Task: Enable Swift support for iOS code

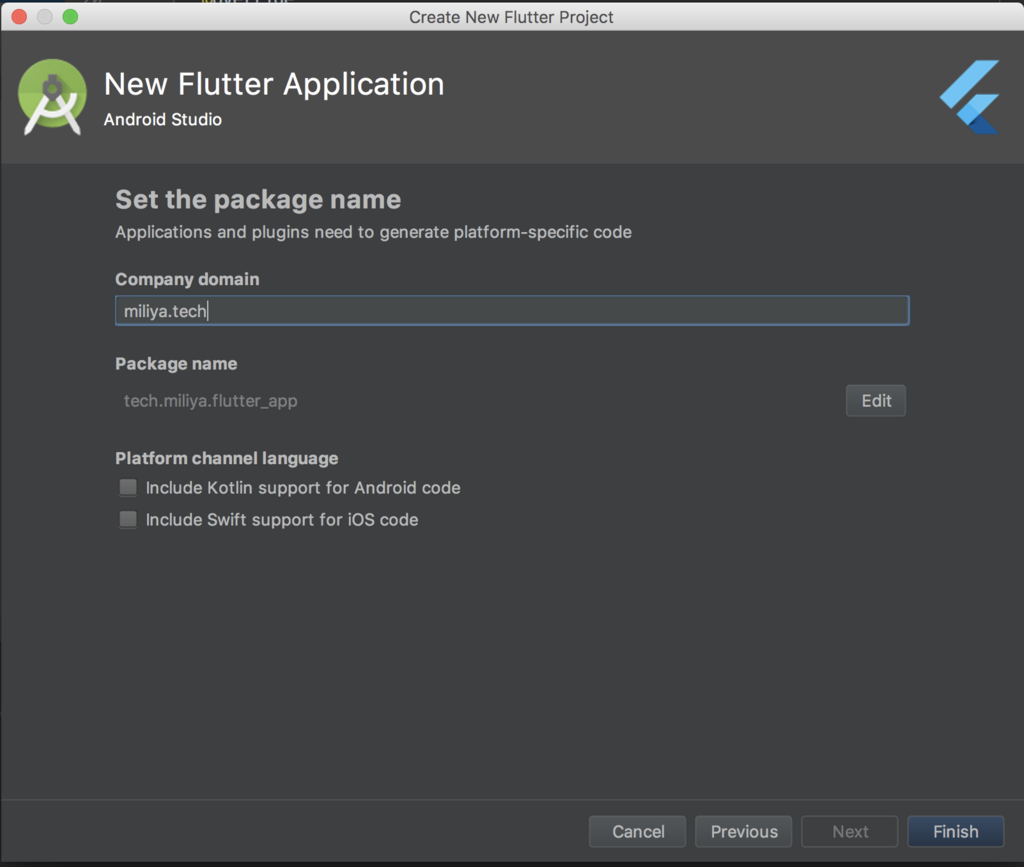Action: 128,520
